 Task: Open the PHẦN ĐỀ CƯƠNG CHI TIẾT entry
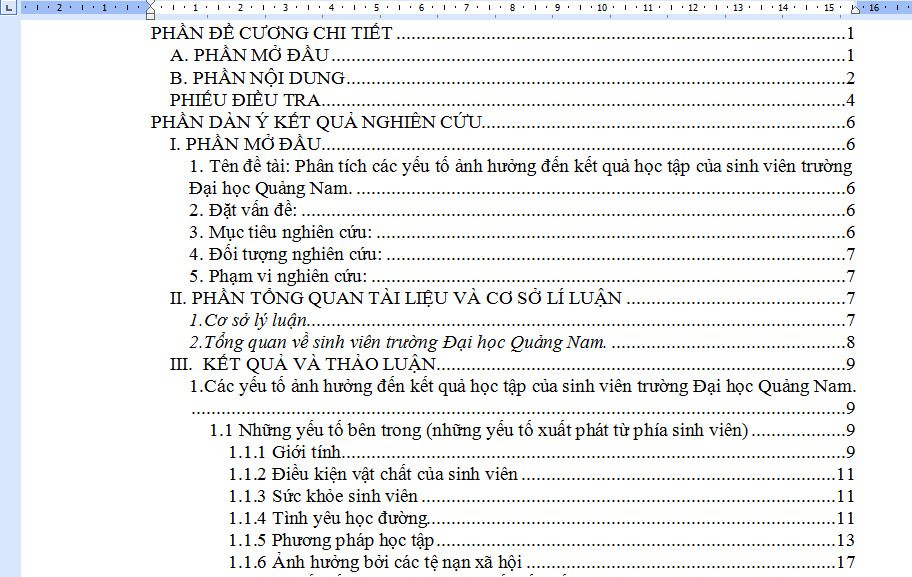[x=272, y=34]
